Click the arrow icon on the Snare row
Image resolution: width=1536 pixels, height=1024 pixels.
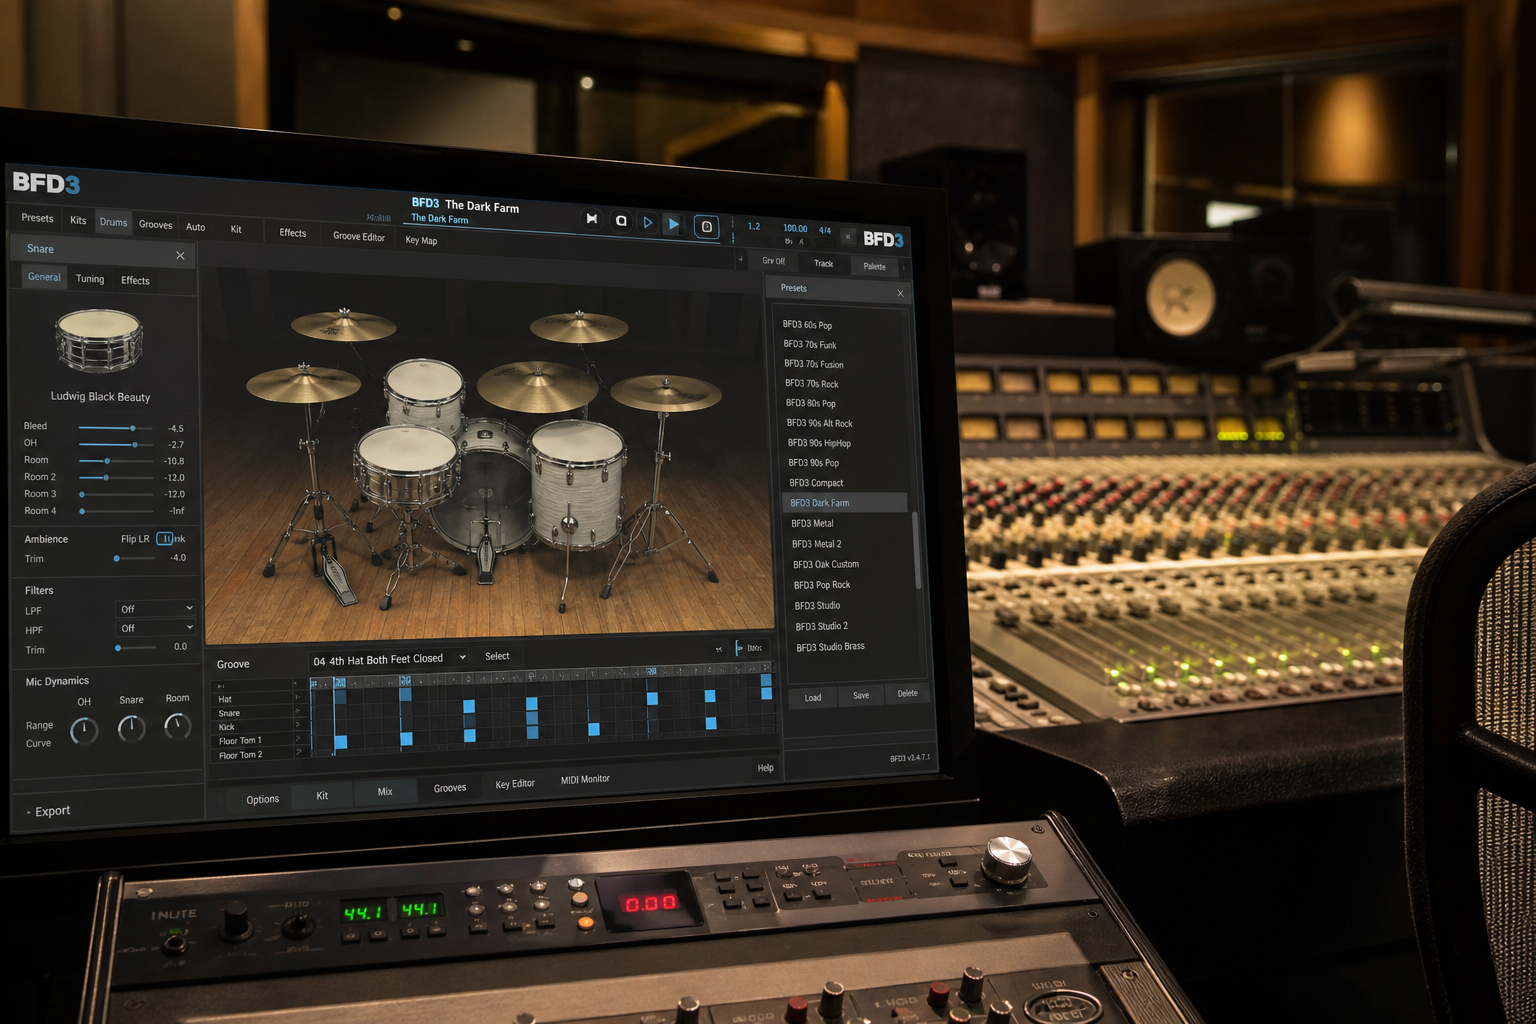297,710
